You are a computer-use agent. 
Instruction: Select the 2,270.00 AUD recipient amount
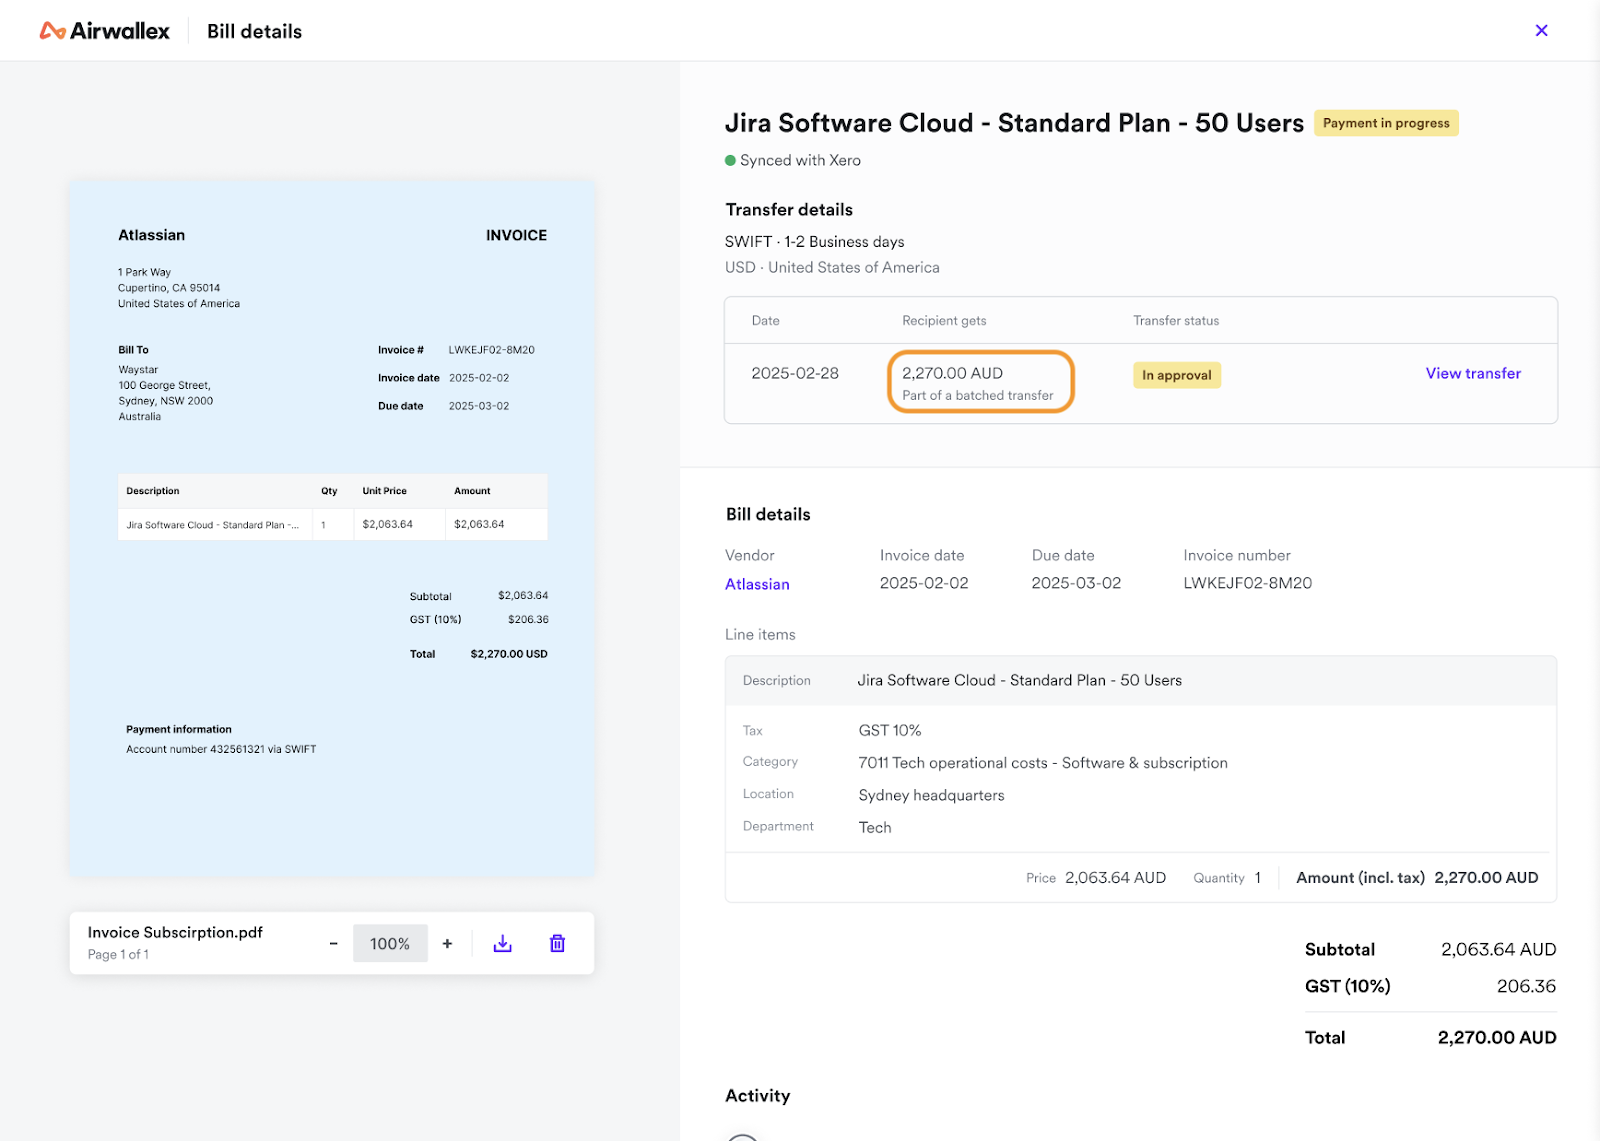952,373
